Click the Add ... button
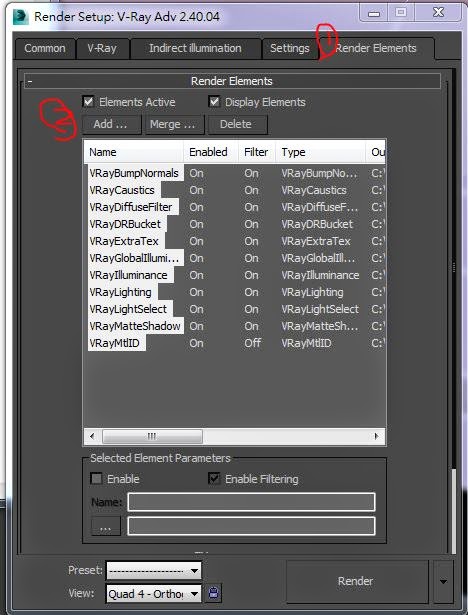The width and height of the screenshot is (468, 615). coord(111,124)
